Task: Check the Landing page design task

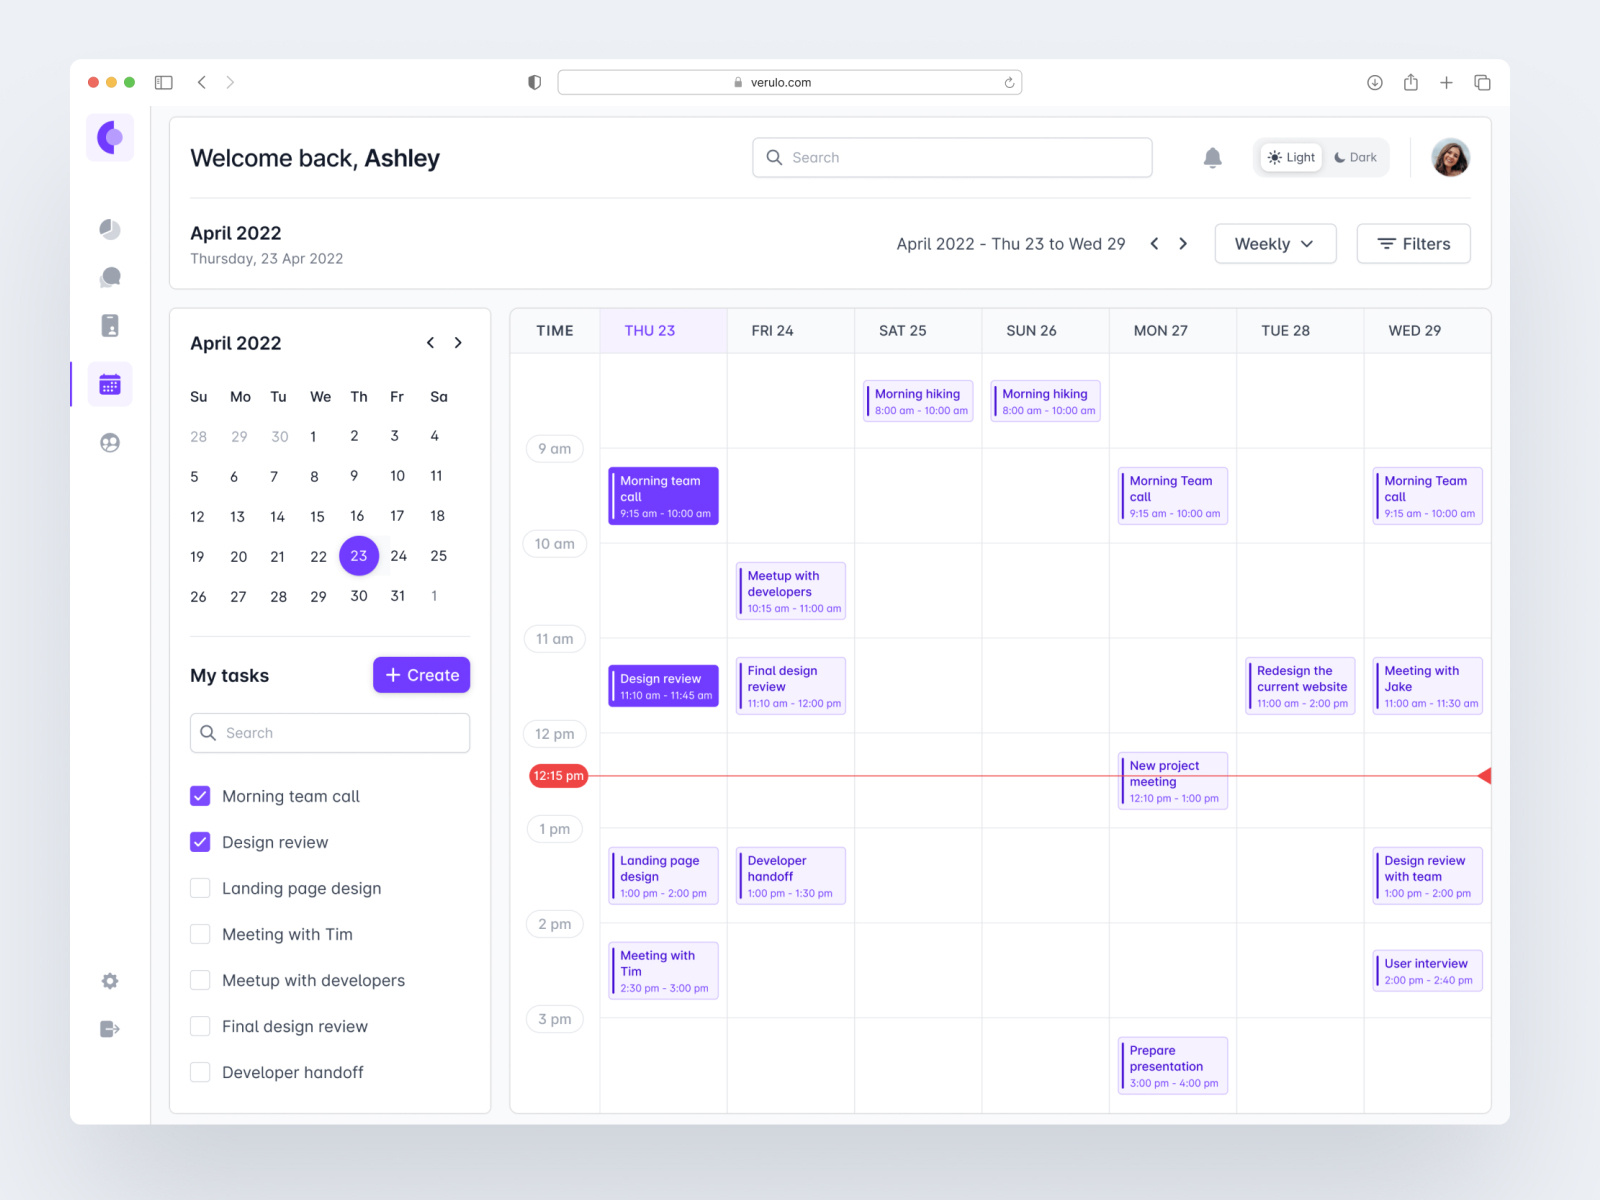Action: point(200,888)
